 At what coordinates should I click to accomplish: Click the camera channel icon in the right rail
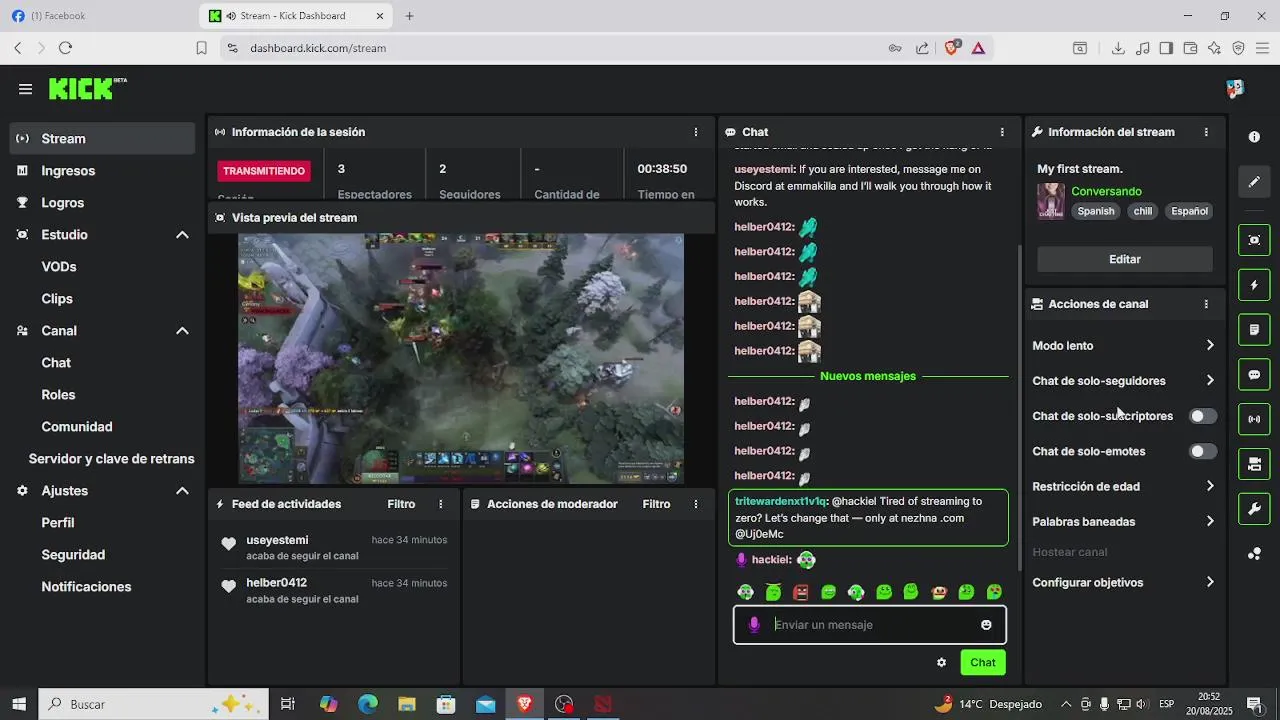tap(1254, 464)
